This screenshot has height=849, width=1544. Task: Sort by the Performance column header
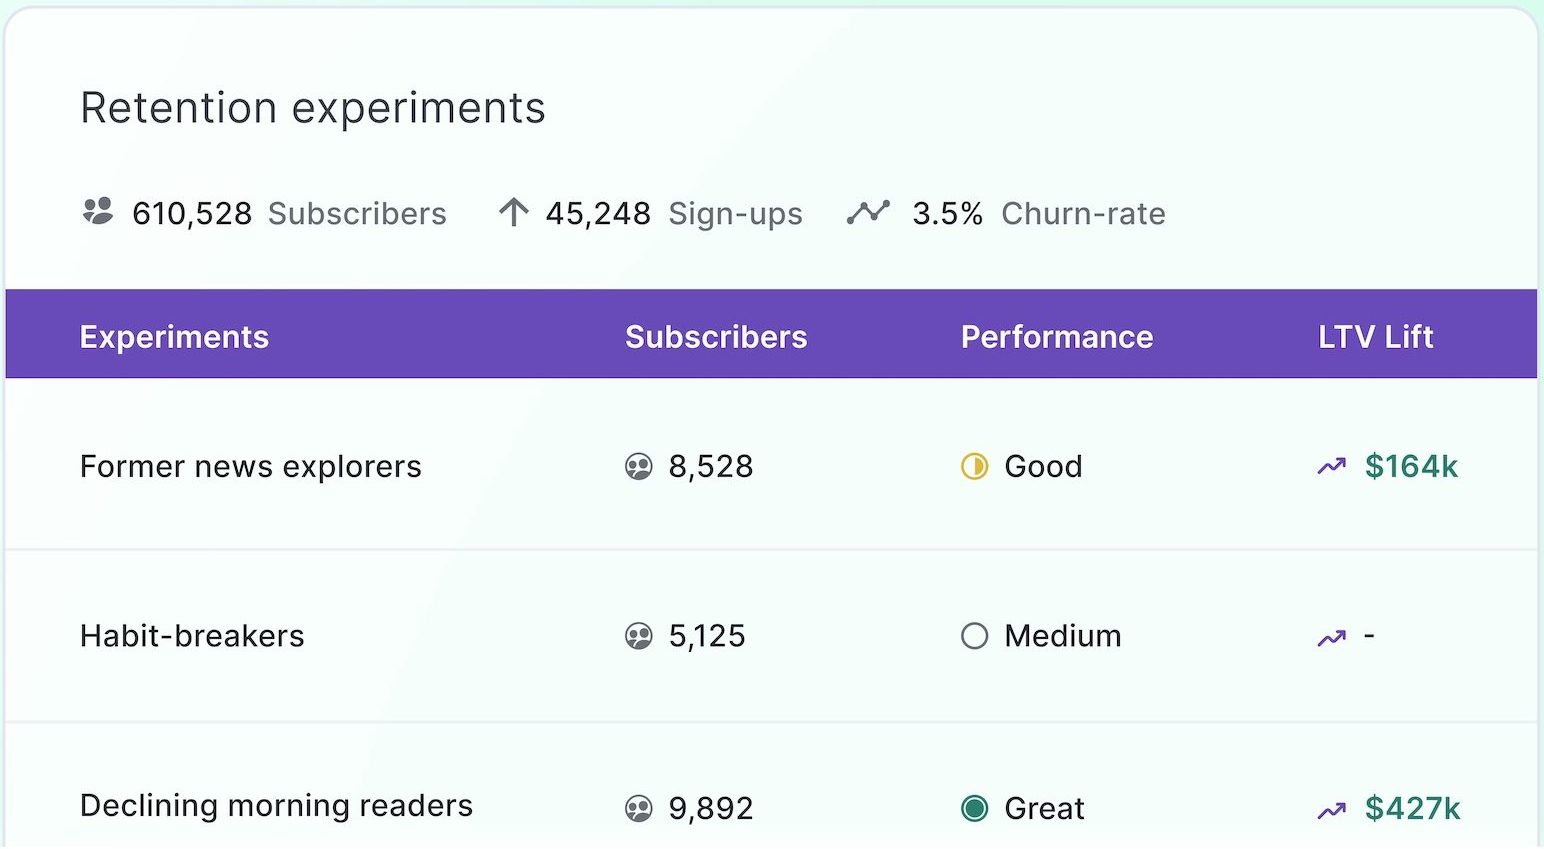click(1057, 337)
